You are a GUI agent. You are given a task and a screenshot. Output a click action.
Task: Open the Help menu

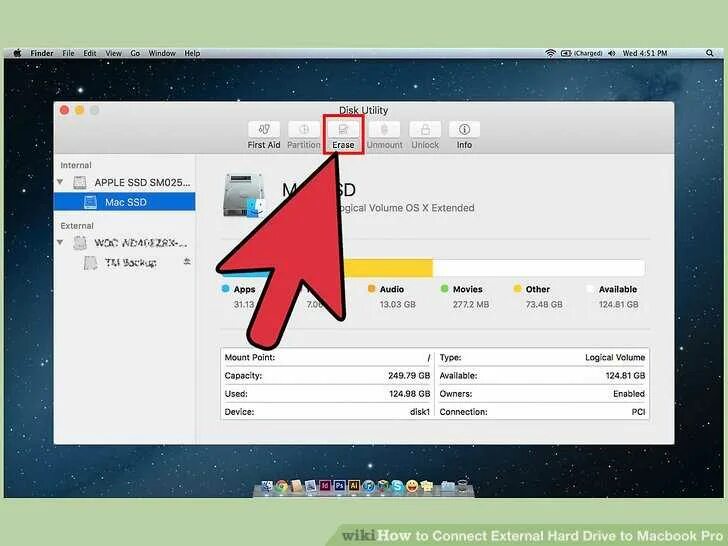pos(192,53)
